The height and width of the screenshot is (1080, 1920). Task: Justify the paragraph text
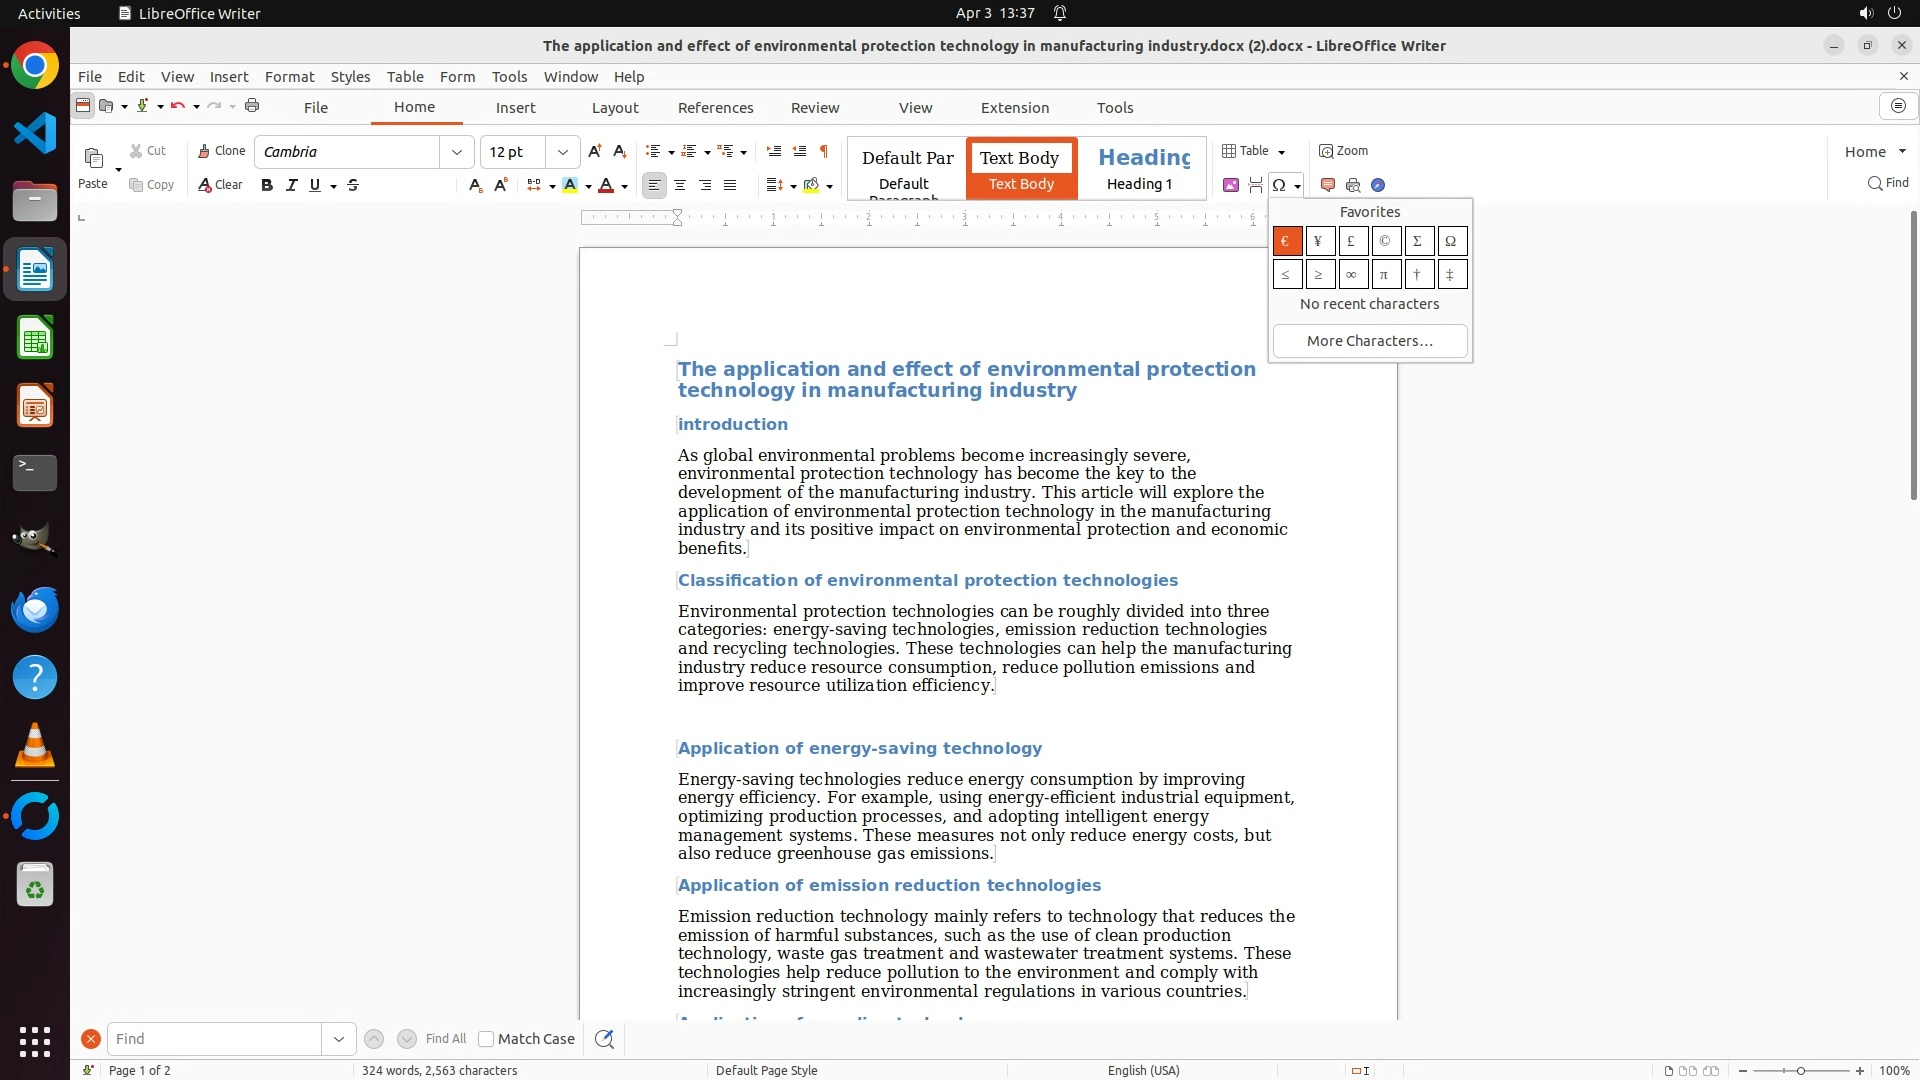point(730,185)
